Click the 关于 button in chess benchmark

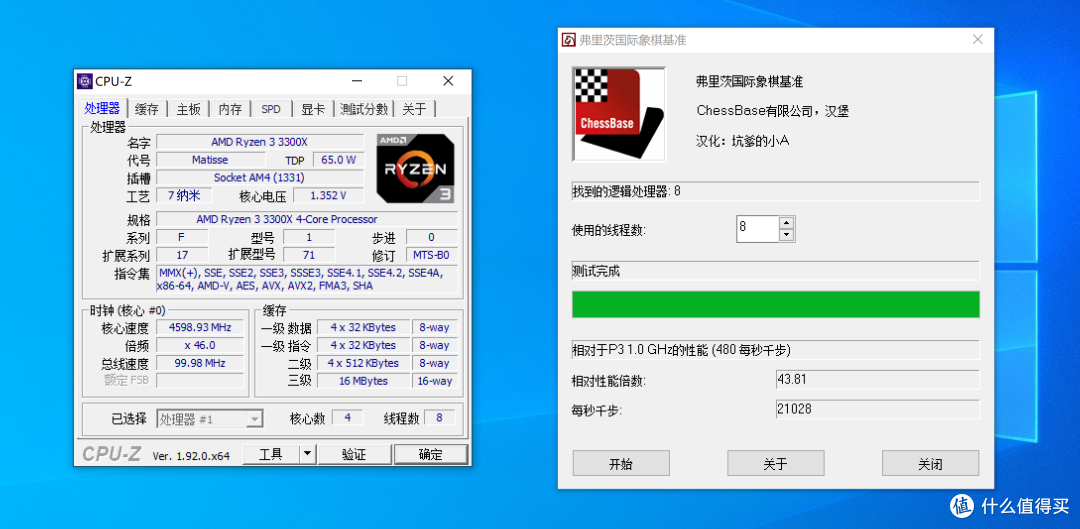click(x=776, y=464)
